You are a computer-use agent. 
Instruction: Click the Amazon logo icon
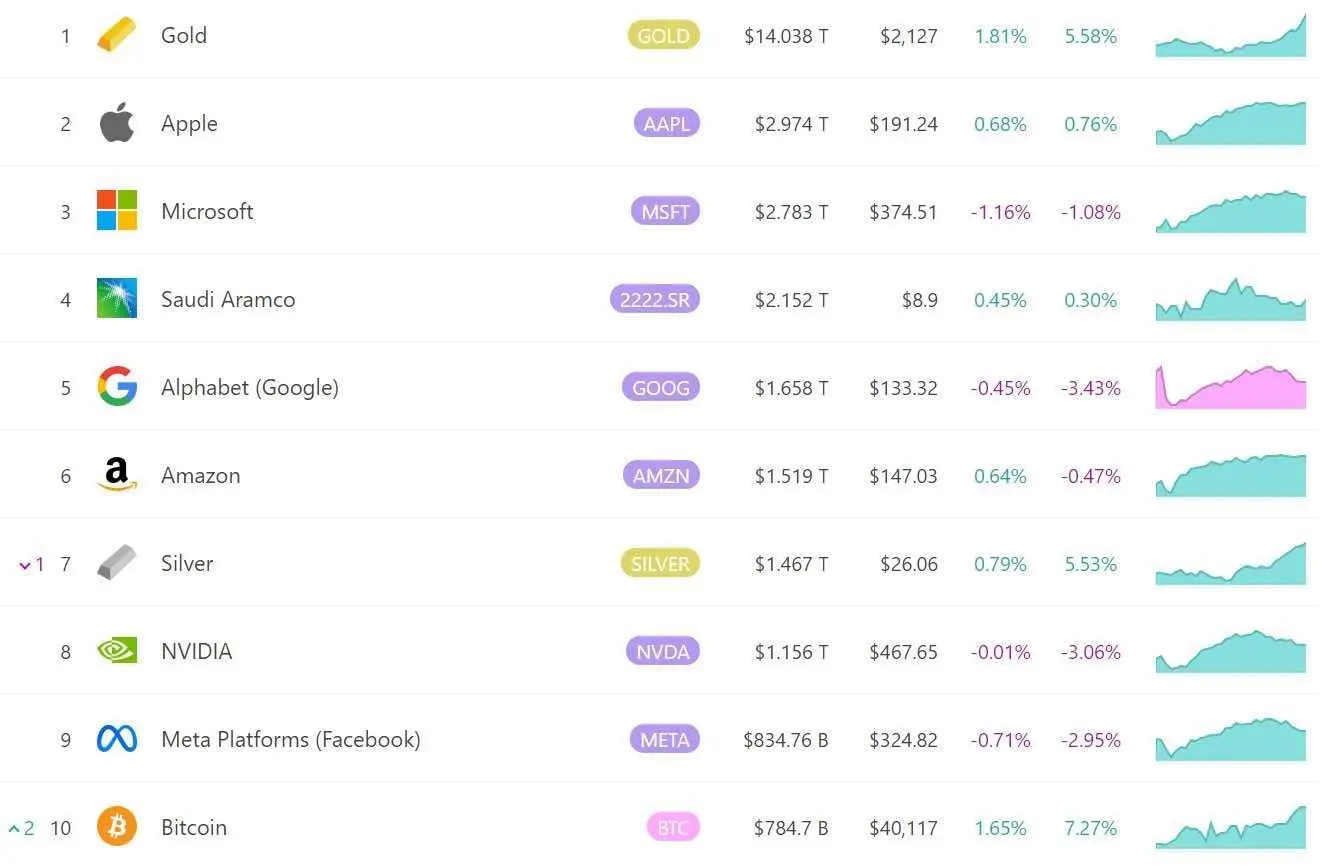[x=116, y=475]
